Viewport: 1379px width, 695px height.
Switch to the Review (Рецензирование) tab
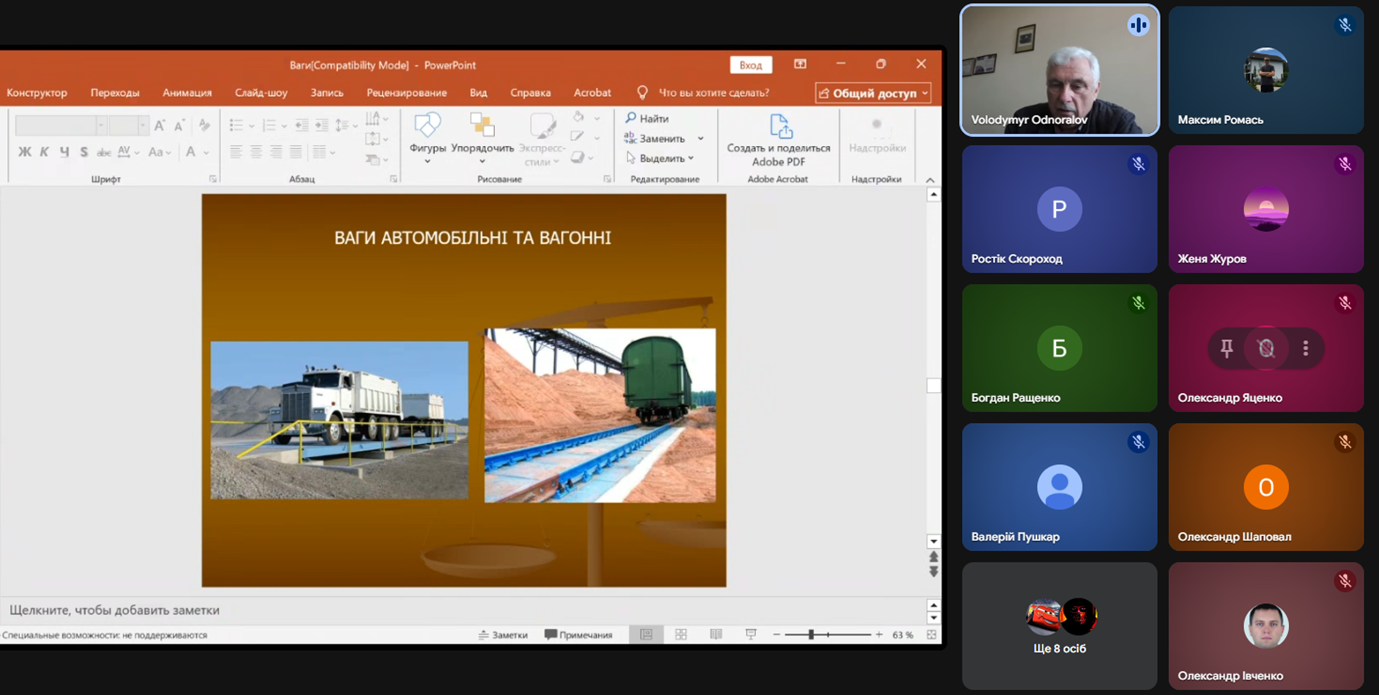[406, 93]
